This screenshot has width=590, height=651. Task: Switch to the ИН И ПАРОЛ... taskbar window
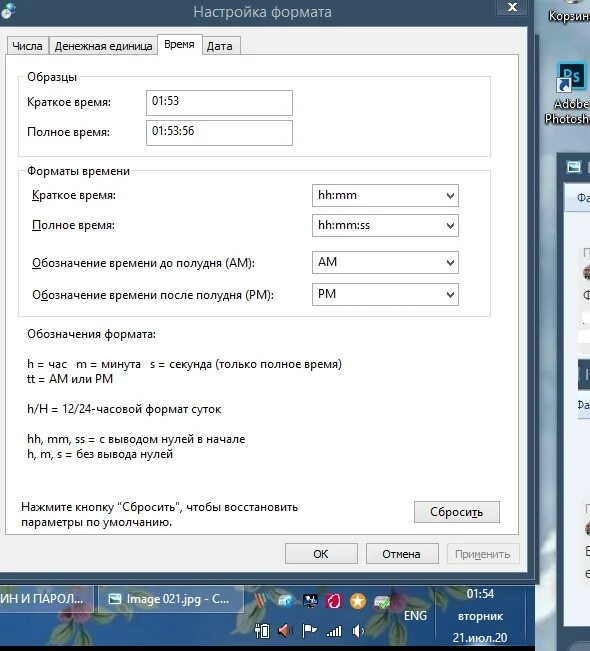[47, 599]
